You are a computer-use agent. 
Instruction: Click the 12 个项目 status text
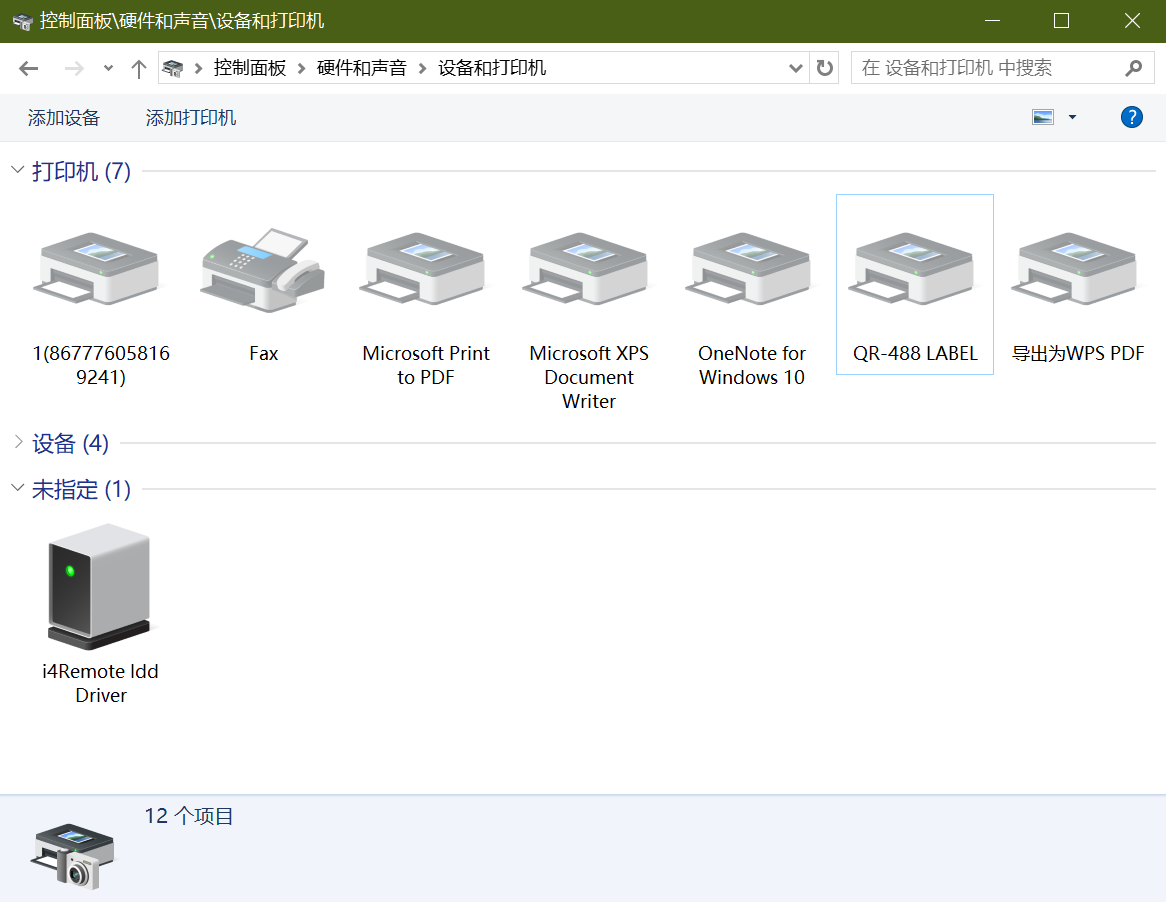tap(189, 816)
